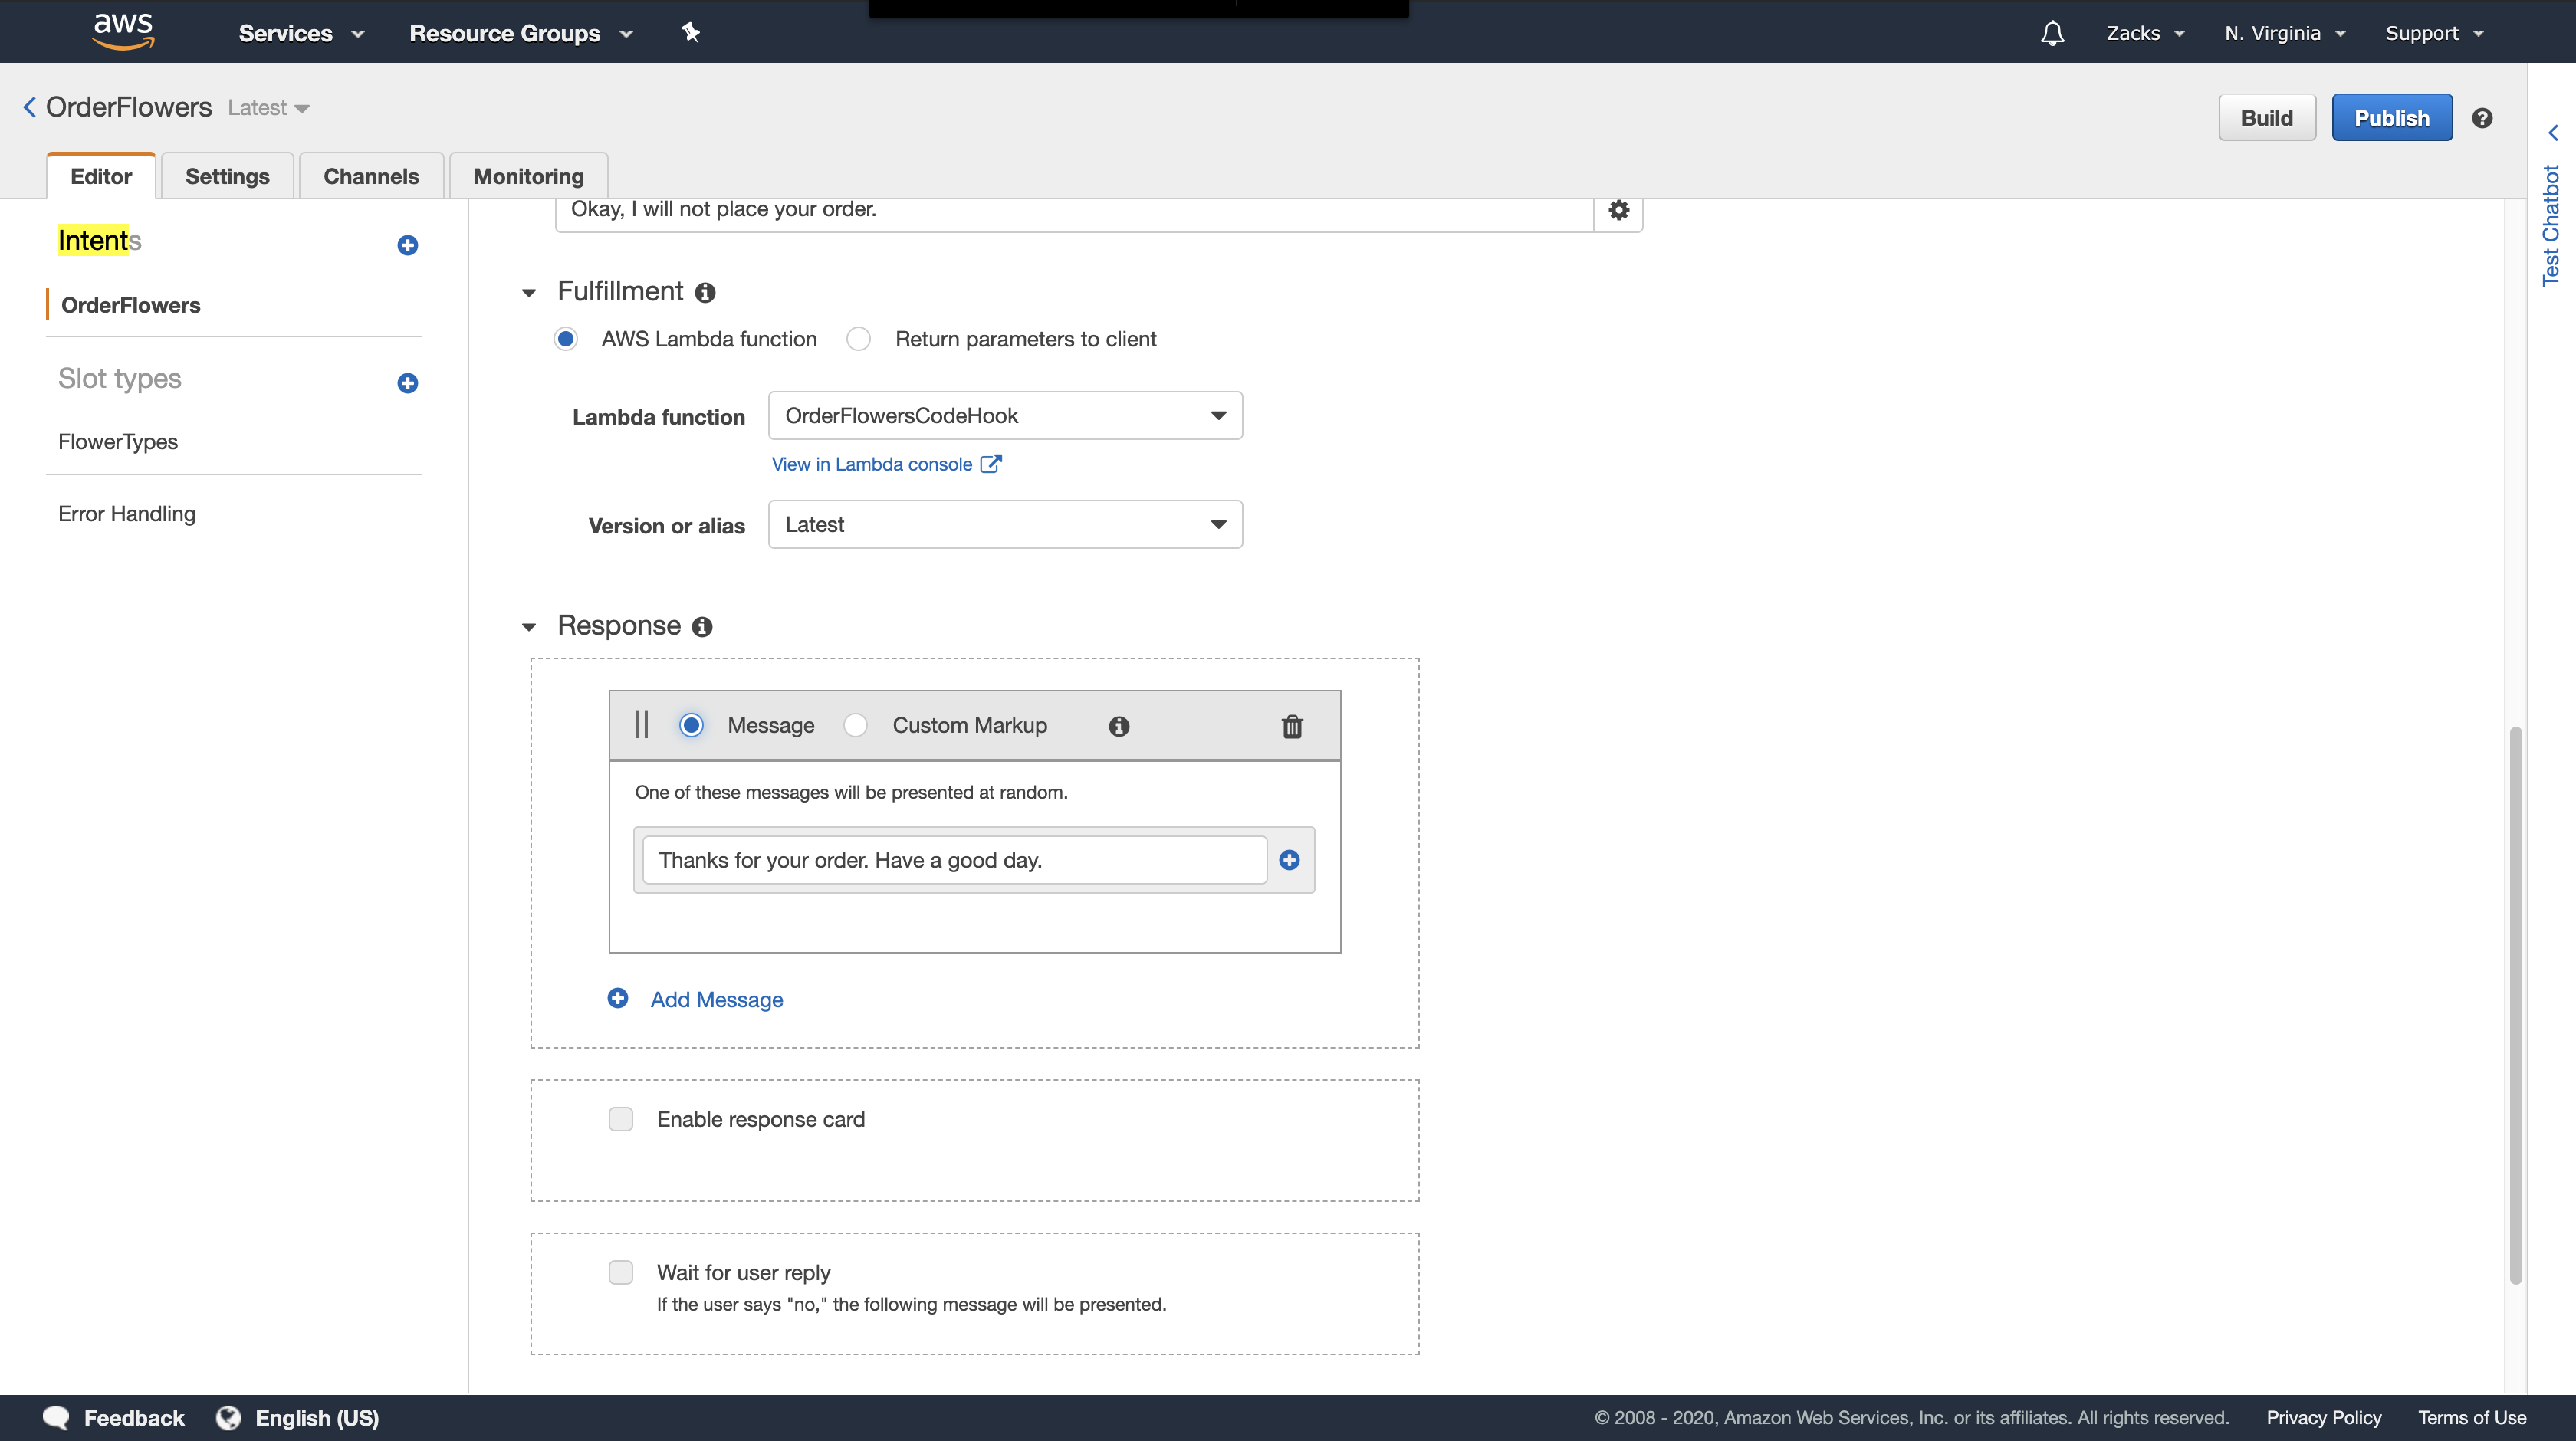Click the Fulfillment info icon

(705, 292)
